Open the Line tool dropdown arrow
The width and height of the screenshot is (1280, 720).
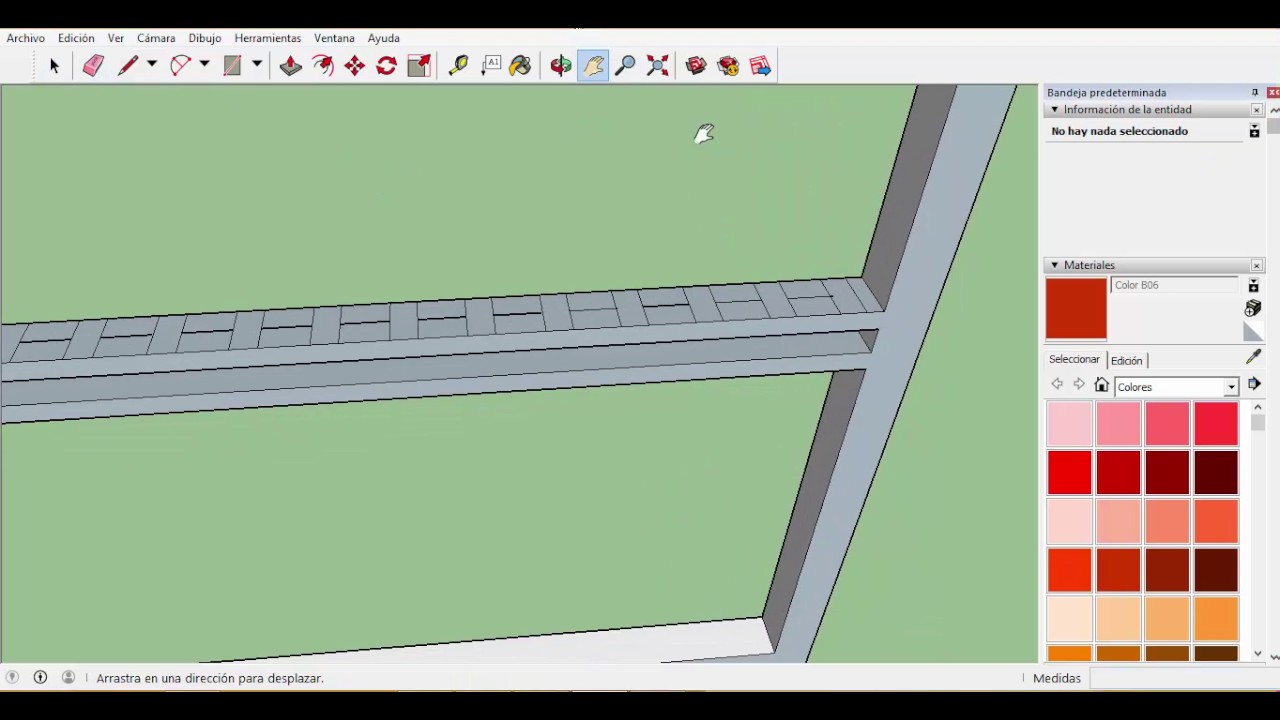(x=152, y=65)
